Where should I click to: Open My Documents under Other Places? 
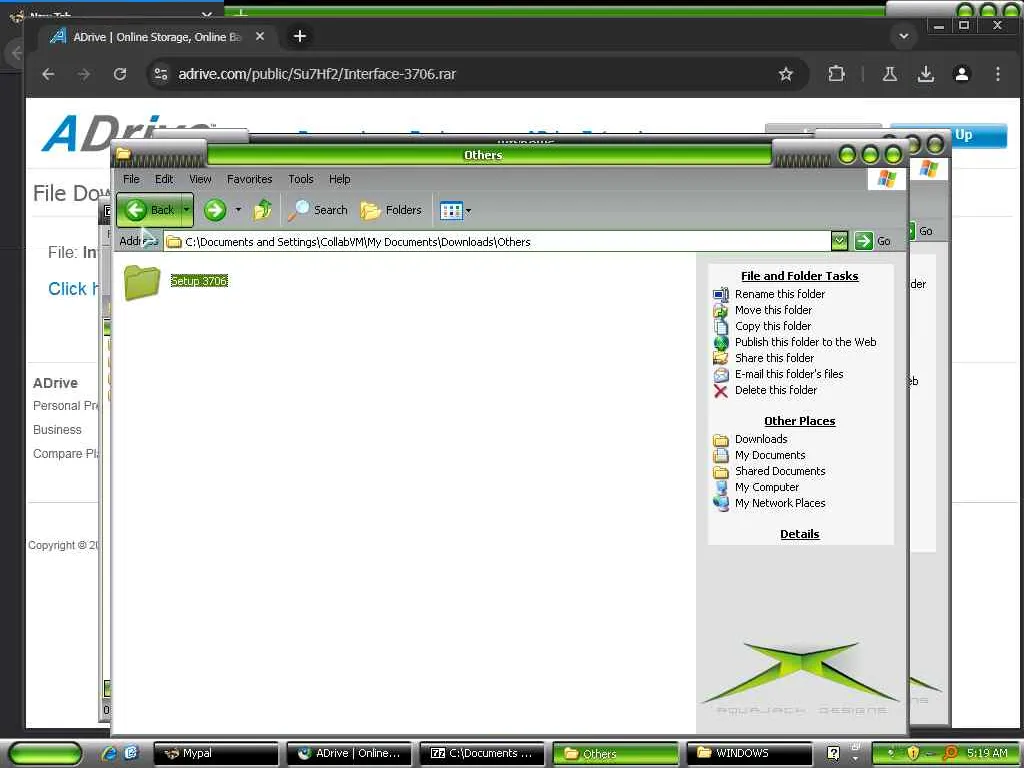click(770, 455)
